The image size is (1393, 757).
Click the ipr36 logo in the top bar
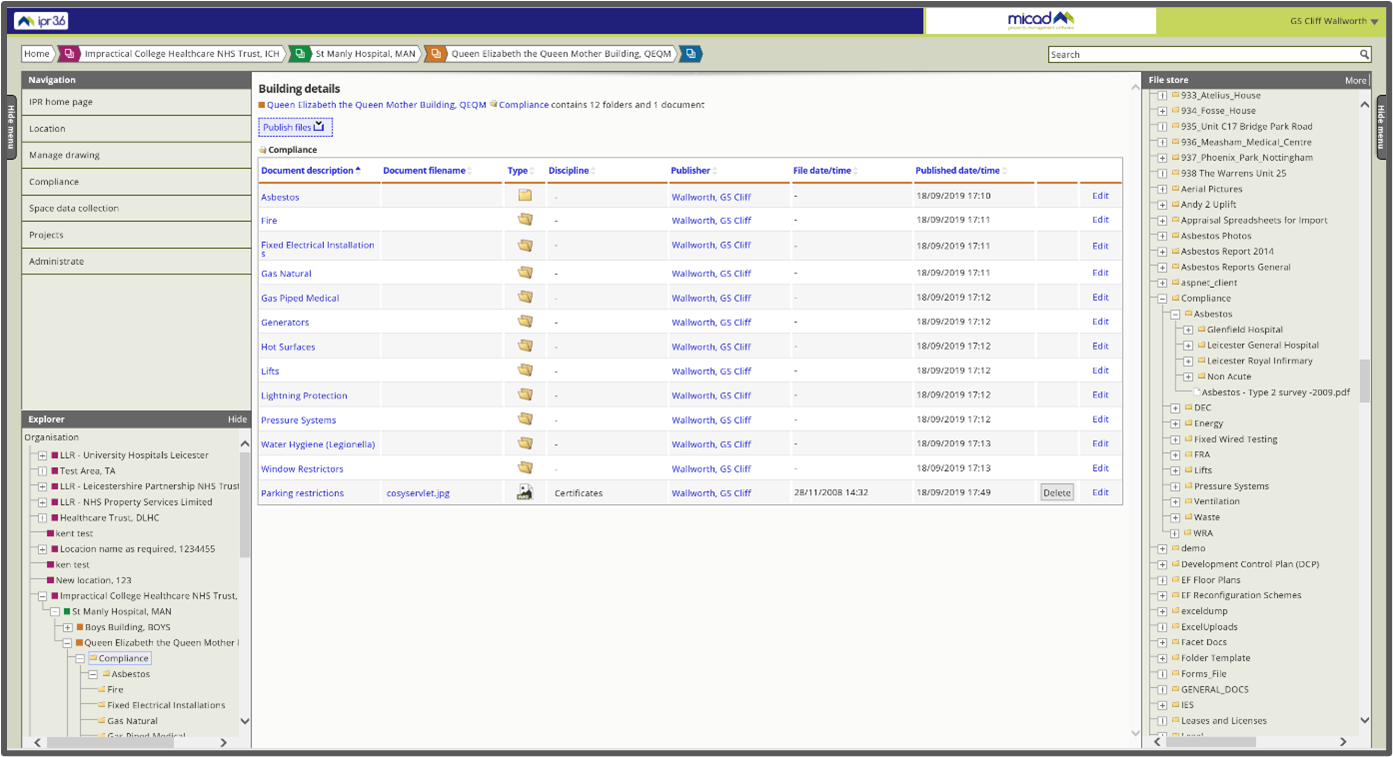[38, 19]
